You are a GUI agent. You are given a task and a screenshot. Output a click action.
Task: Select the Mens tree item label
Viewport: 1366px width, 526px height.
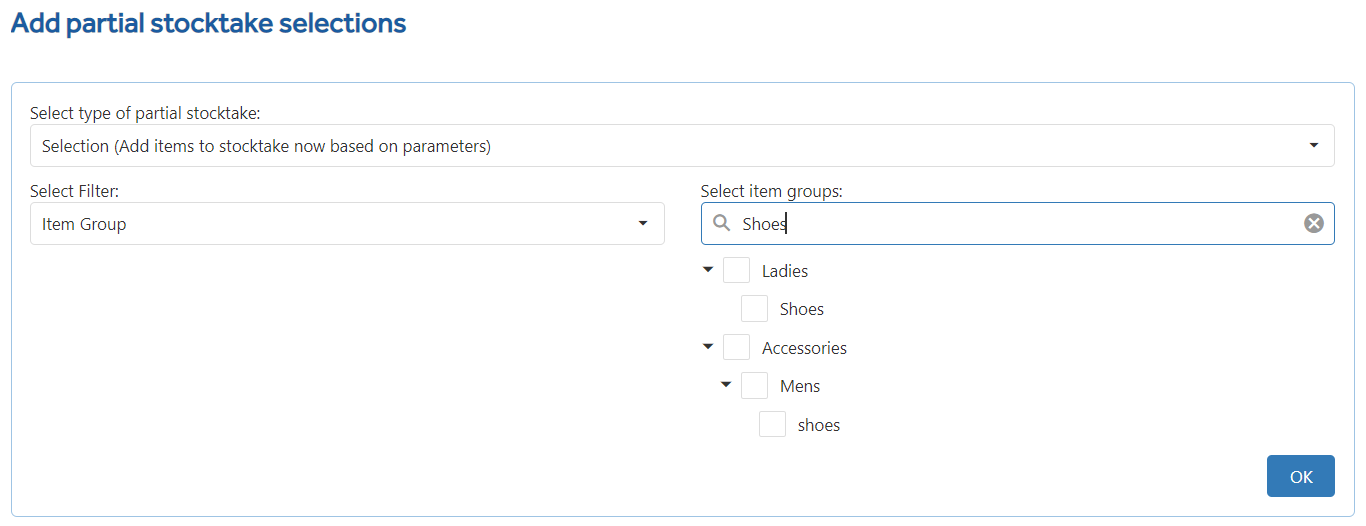(800, 386)
